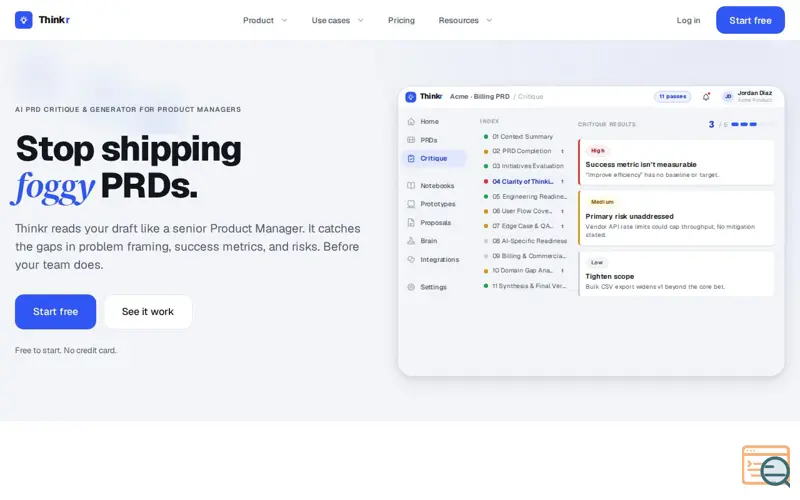Click the High severity tag
The height and width of the screenshot is (500, 800).
[597, 151]
